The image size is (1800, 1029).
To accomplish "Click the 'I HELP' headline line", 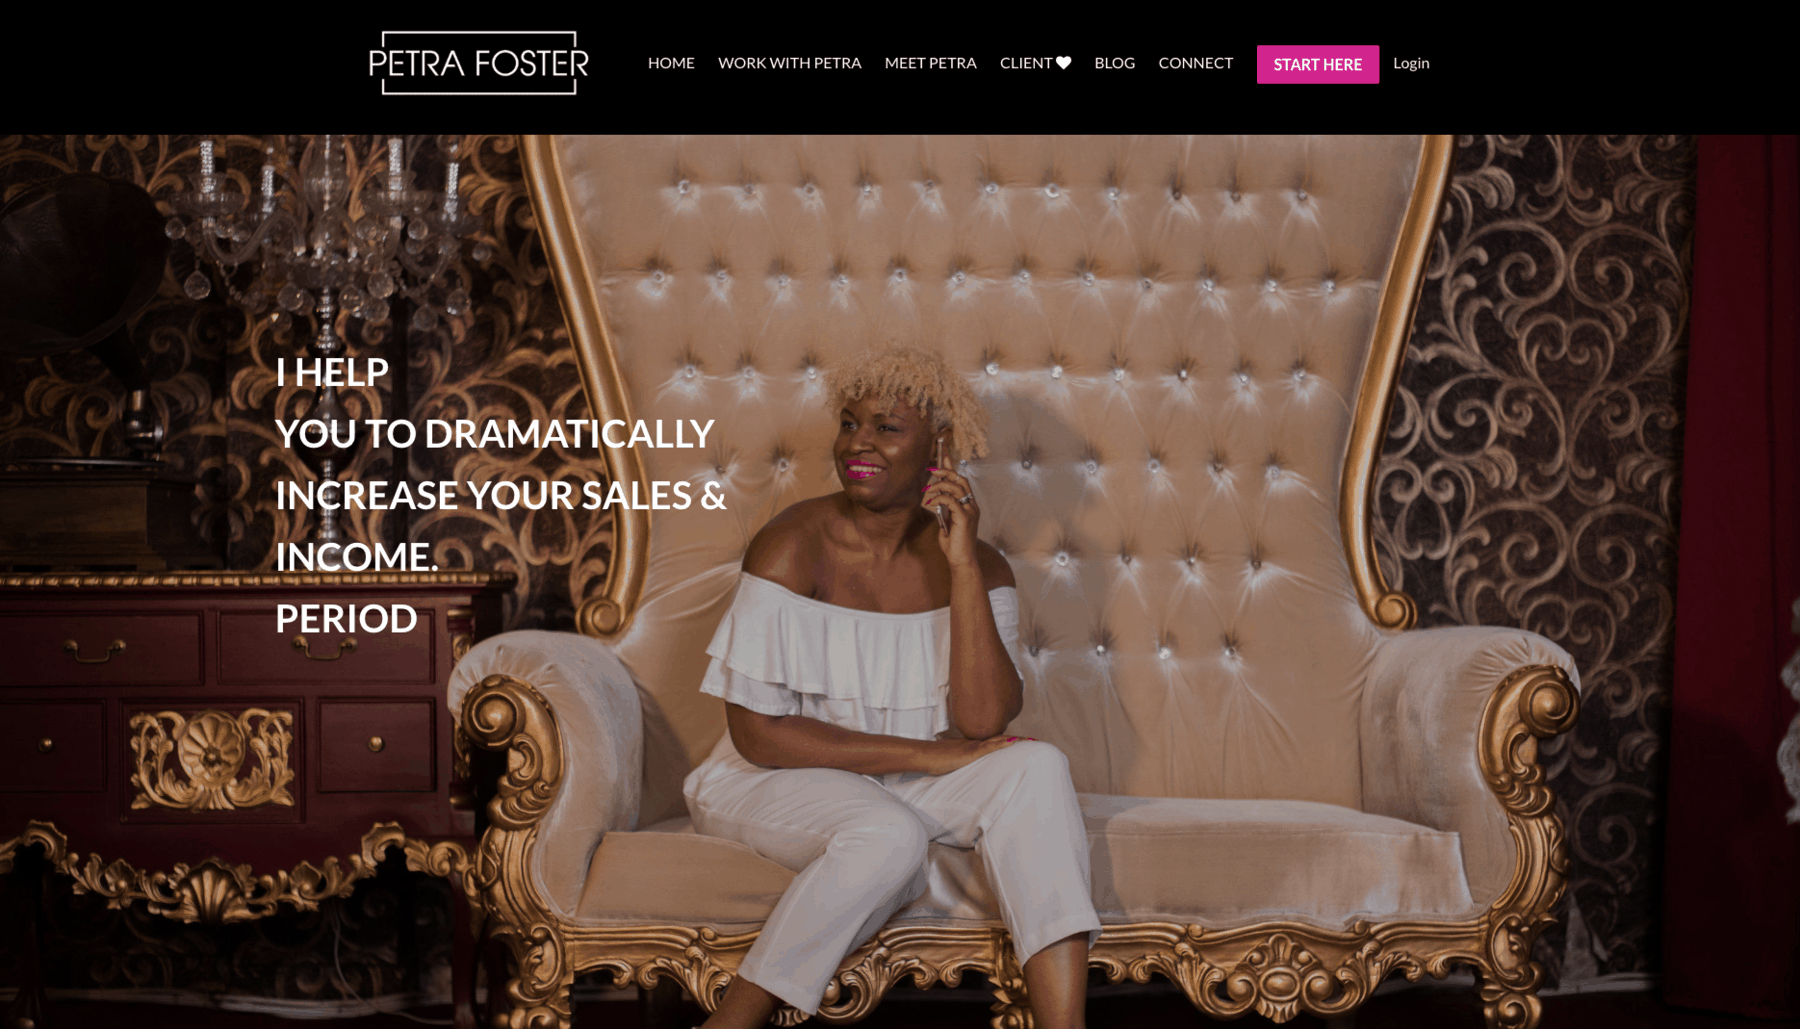I will [x=332, y=372].
